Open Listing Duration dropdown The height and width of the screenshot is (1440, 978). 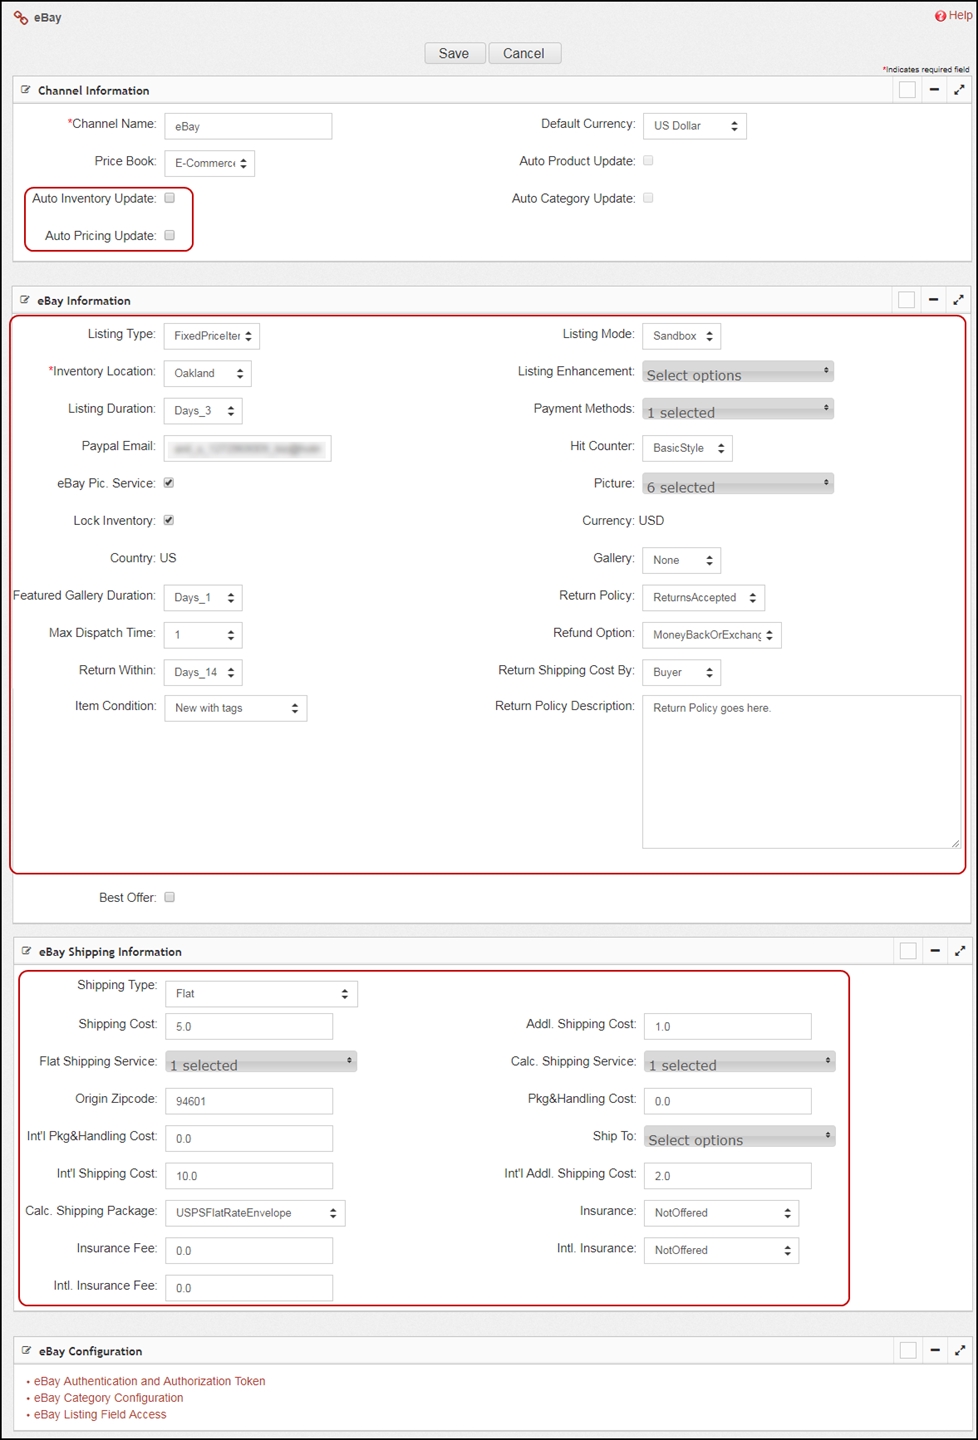pyautogui.click(x=203, y=411)
